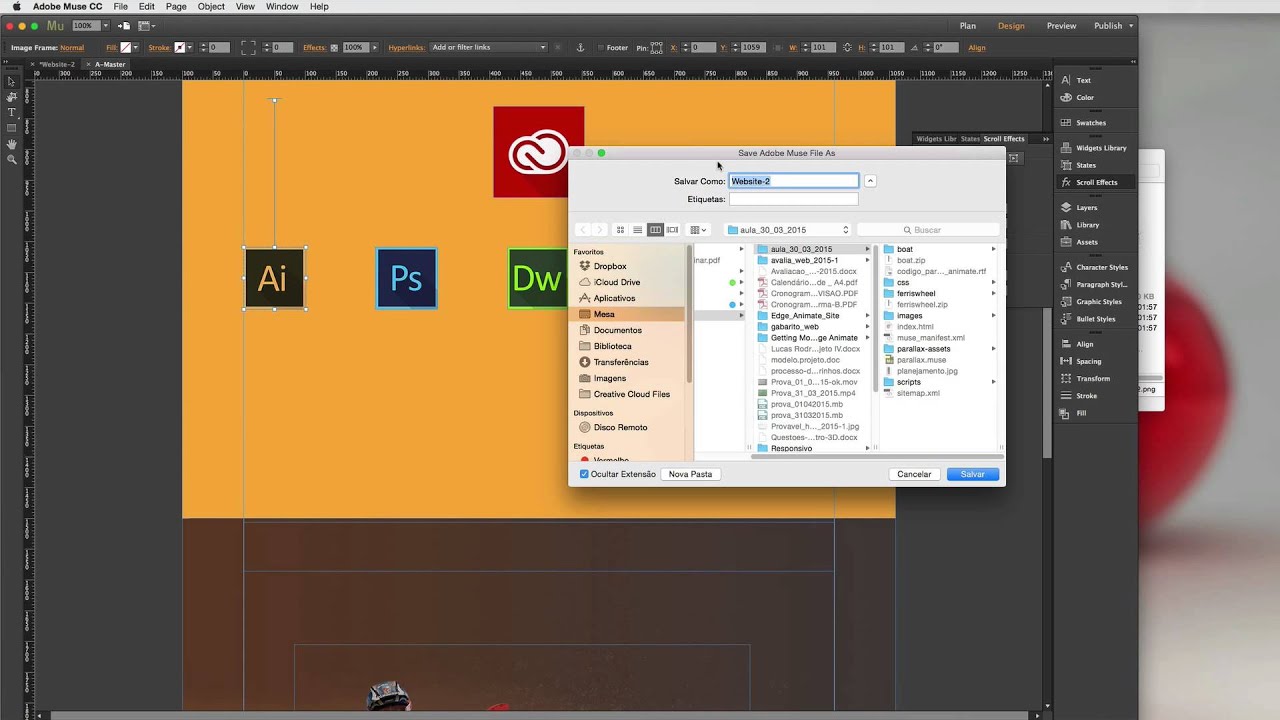Switch to the *Website-2 document tab
Viewport: 1280px width, 720px height.
click(x=57, y=64)
